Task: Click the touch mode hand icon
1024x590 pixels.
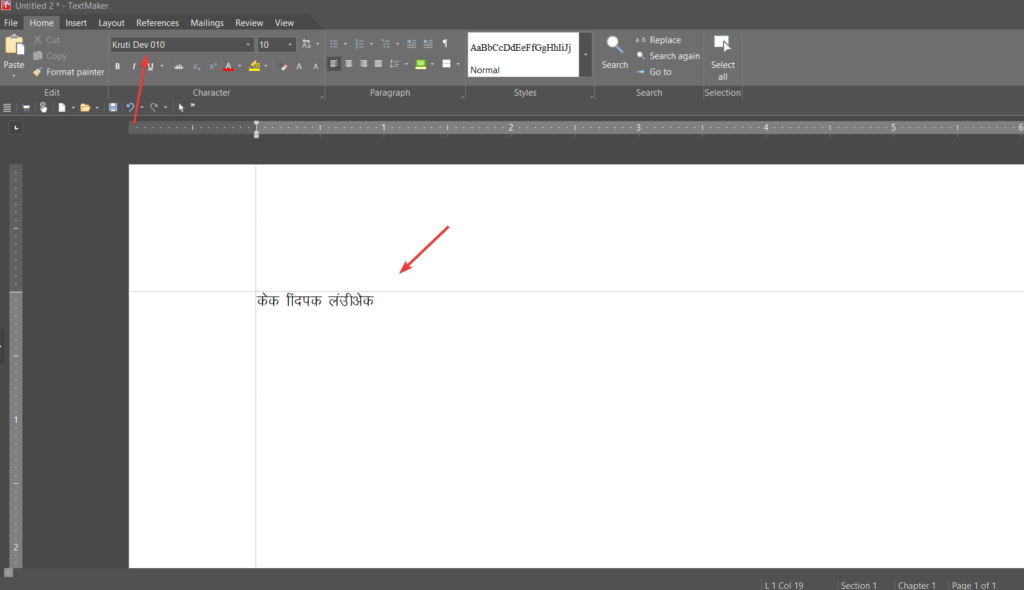Action: 43,107
